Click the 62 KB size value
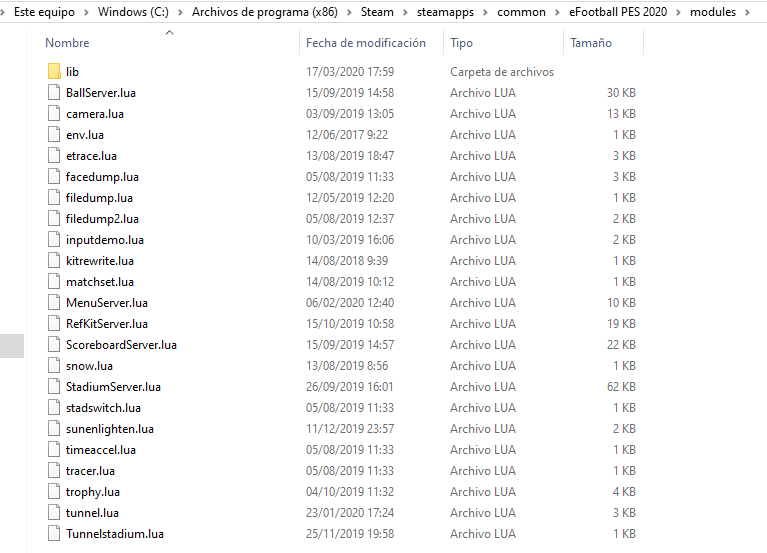767x553 pixels. pyautogui.click(x=621, y=387)
